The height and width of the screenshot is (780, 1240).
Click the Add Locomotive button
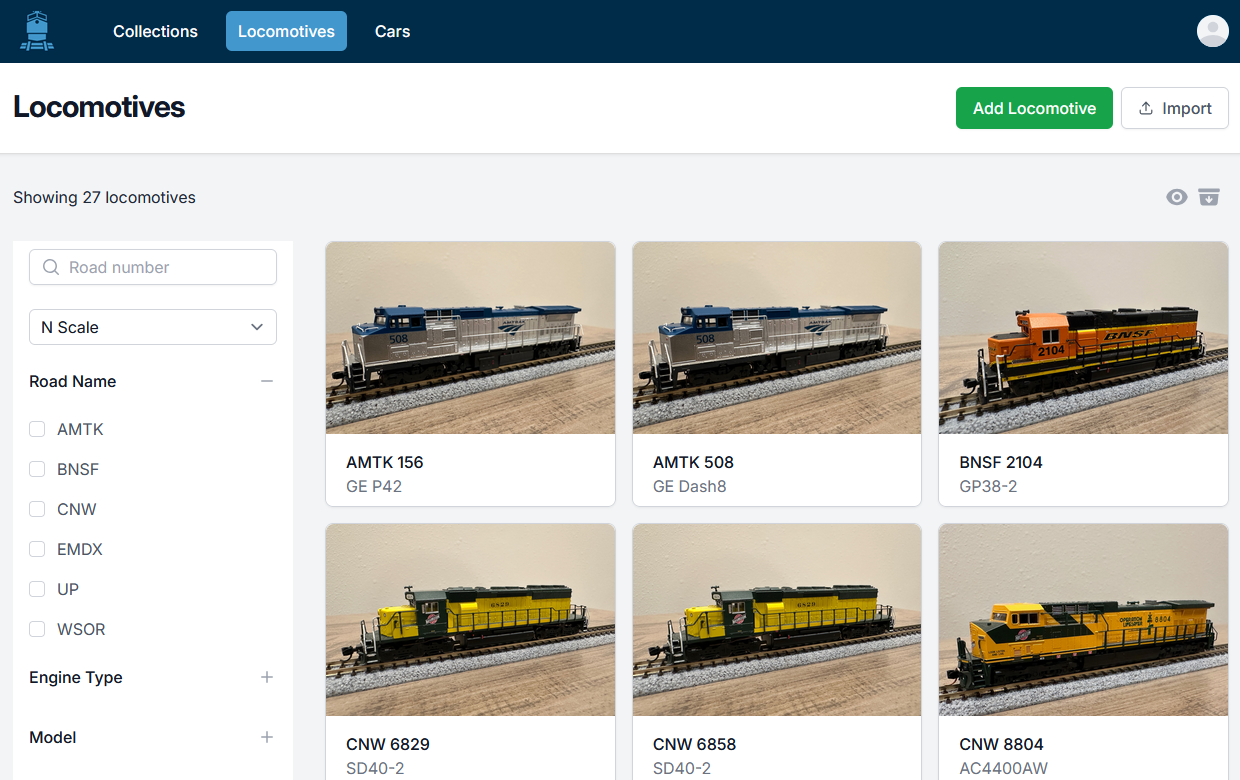(x=1034, y=108)
